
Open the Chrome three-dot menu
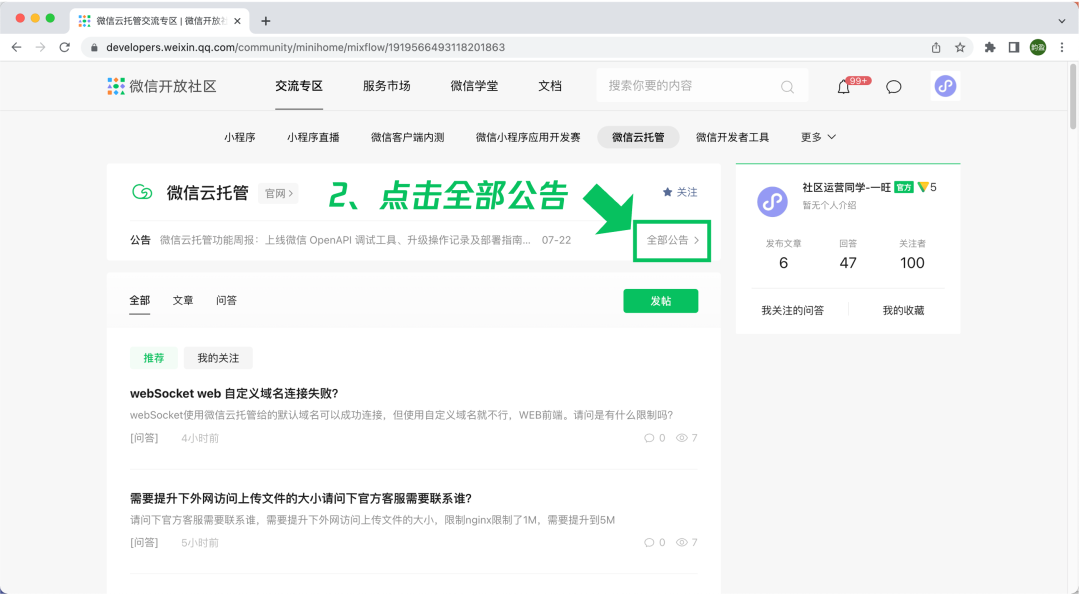click(1062, 48)
